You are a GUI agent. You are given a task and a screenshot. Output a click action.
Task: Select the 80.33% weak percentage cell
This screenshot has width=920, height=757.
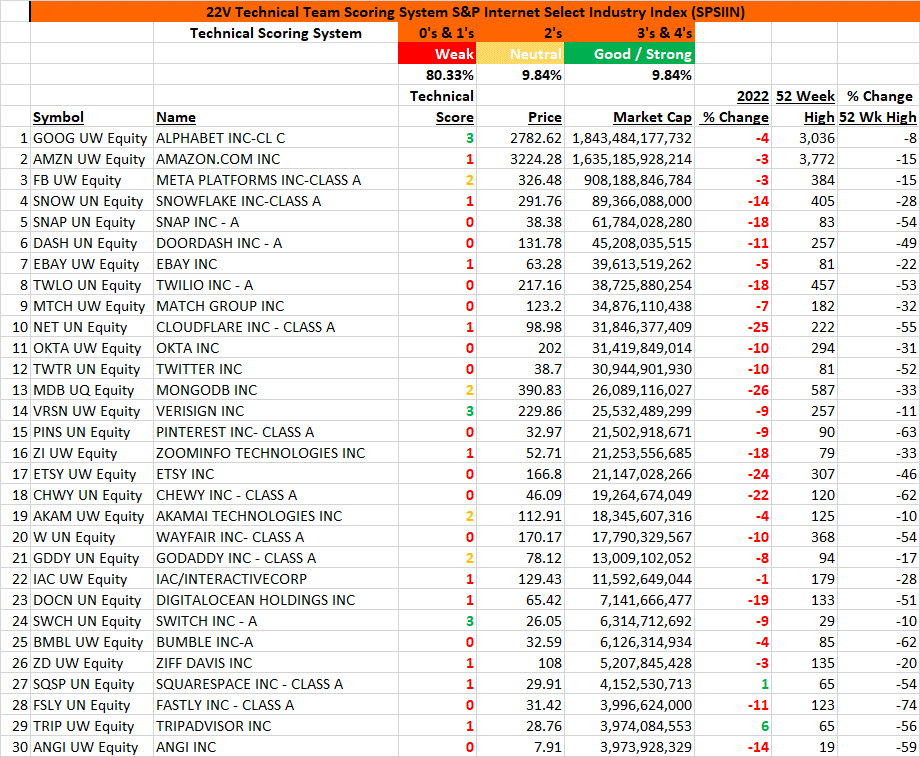pos(437,75)
